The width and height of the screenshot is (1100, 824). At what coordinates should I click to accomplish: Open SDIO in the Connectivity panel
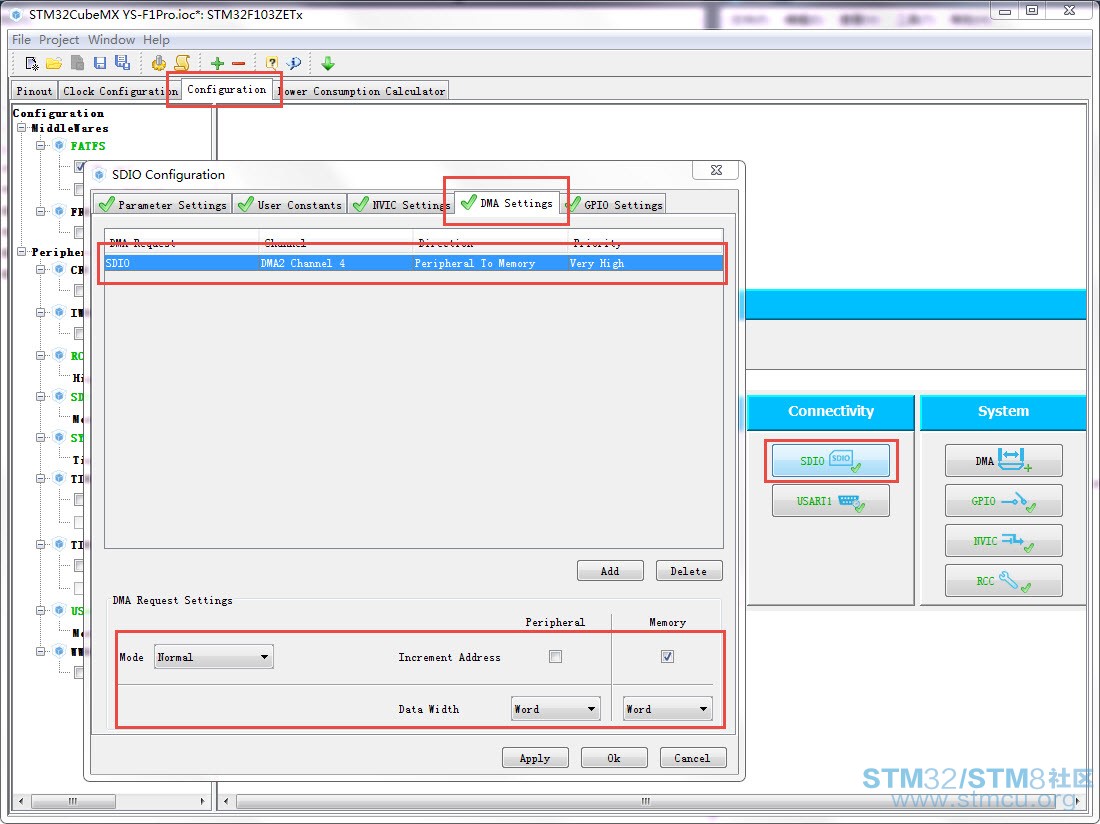click(831, 461)
